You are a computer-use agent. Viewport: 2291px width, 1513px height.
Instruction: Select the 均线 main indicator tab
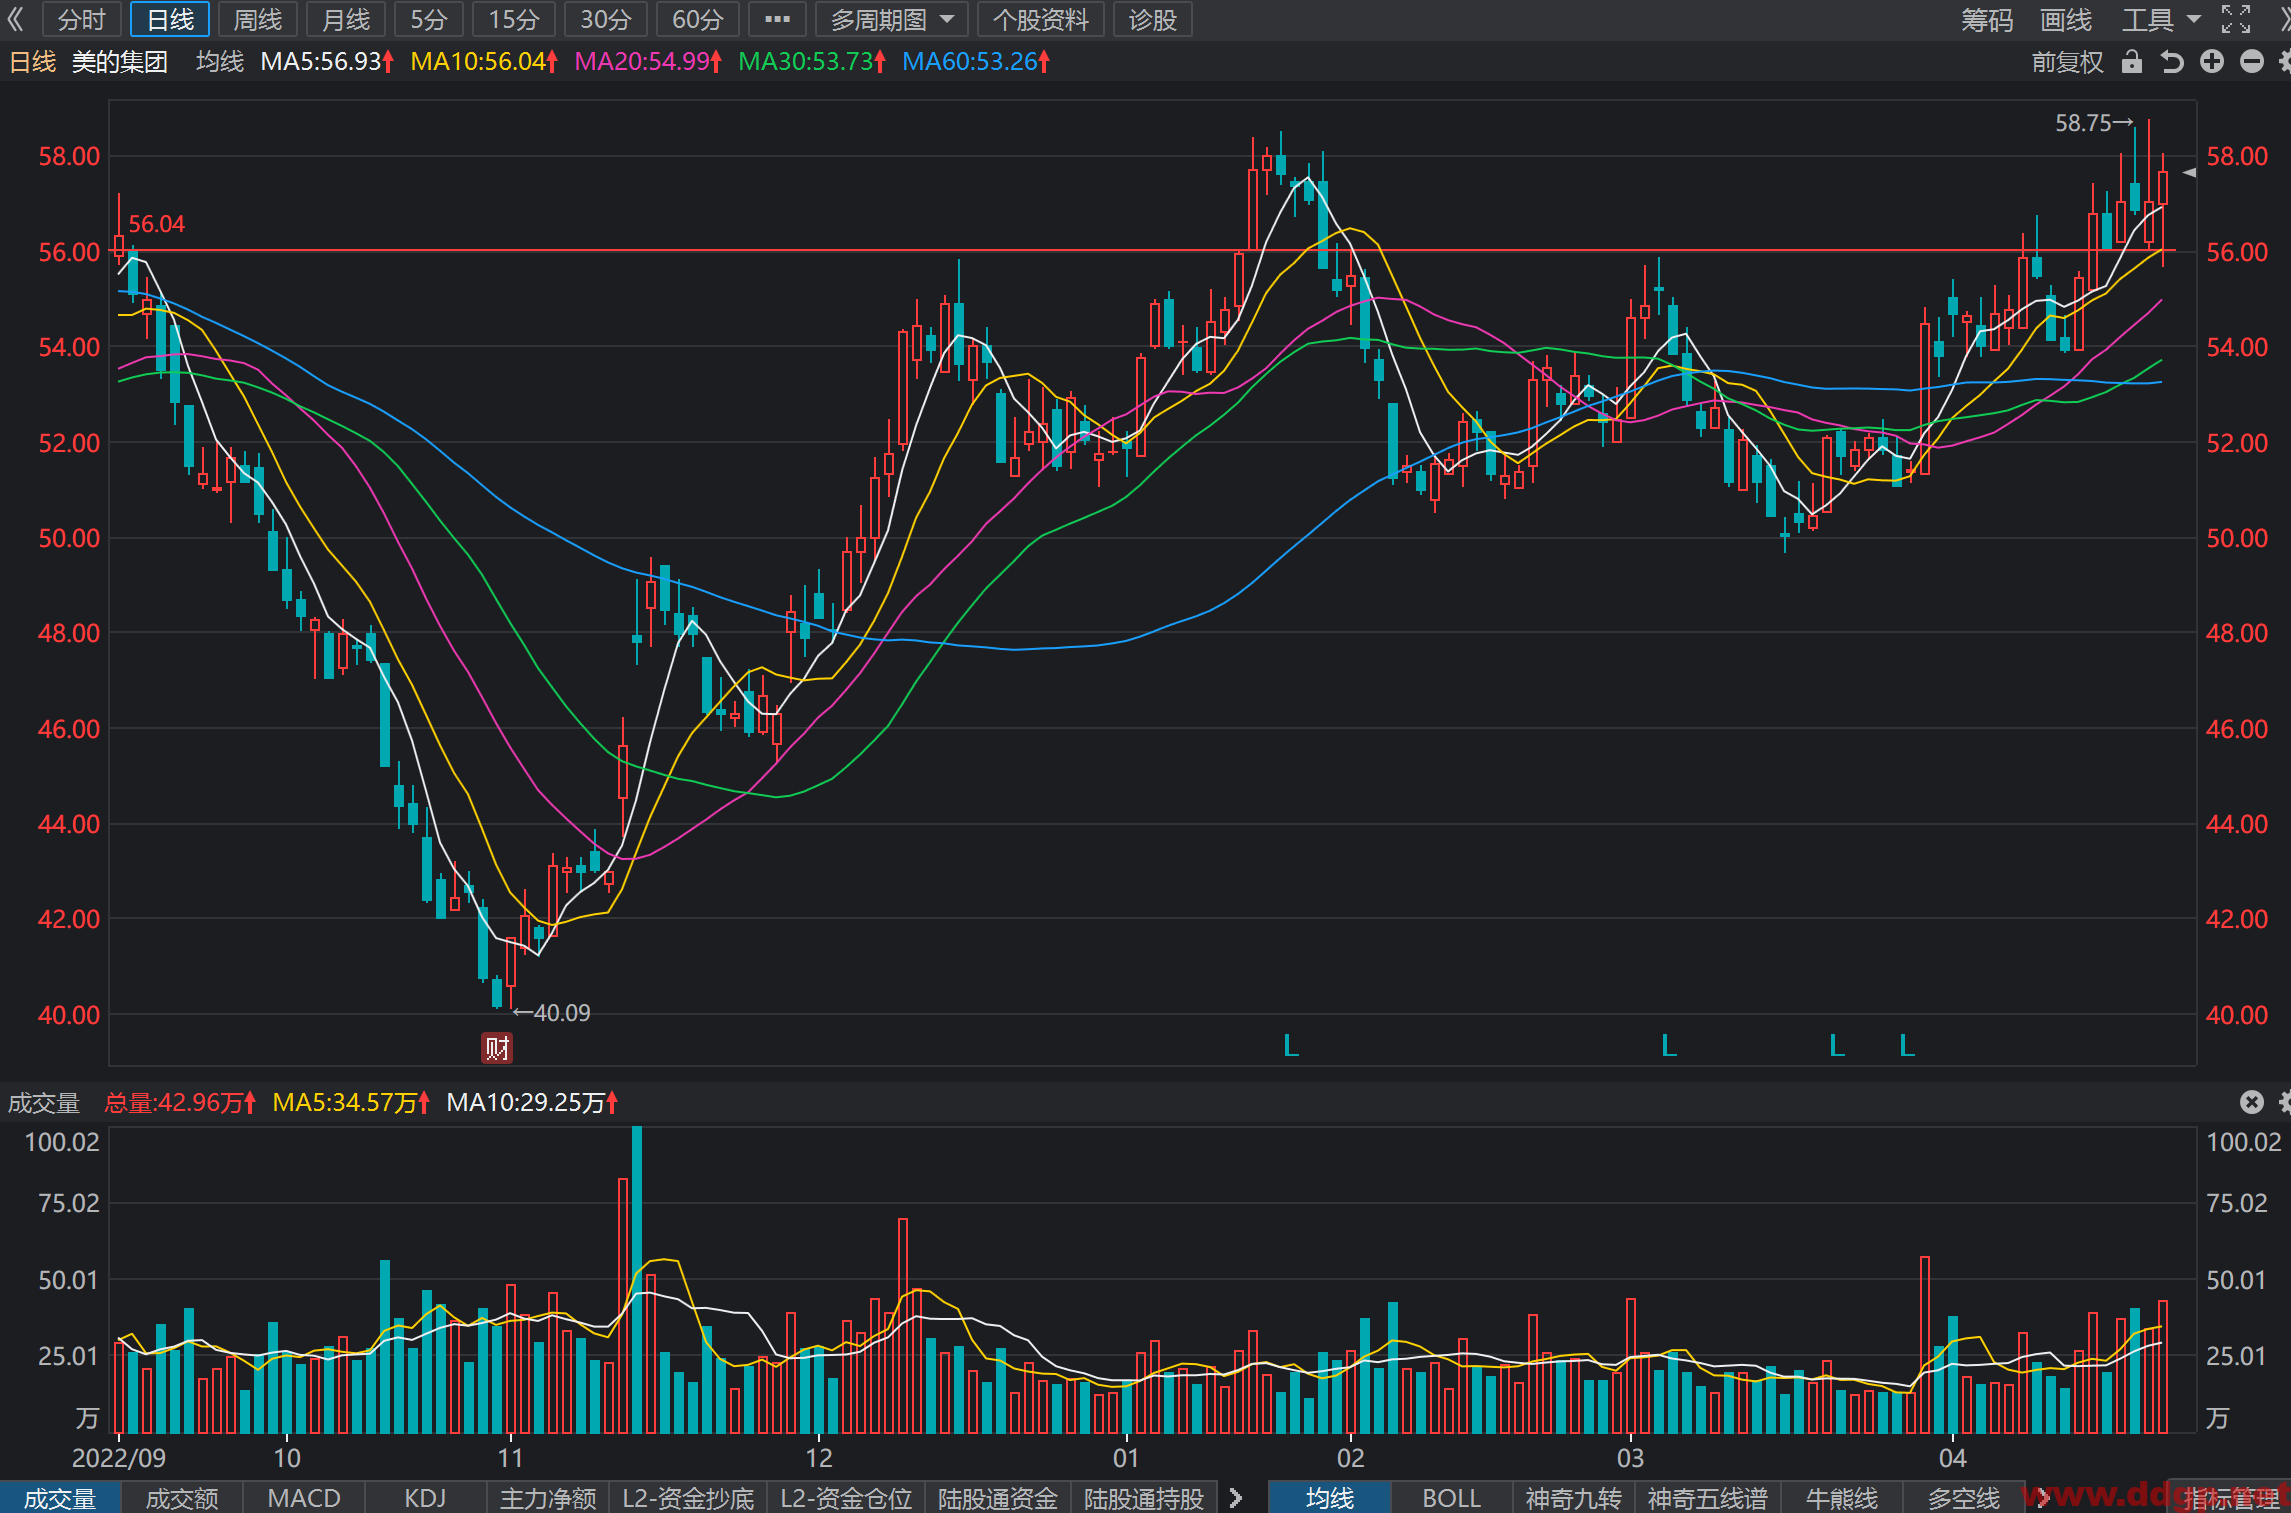(x=1330, y=1498)
